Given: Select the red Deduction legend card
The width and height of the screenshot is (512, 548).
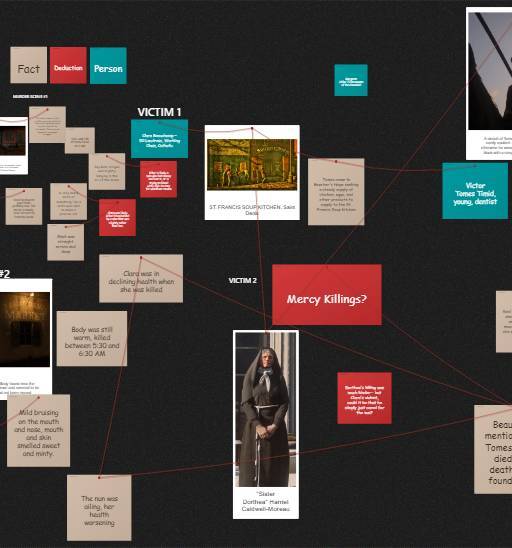Looking at the screenshot, I should tap(68, 65).
